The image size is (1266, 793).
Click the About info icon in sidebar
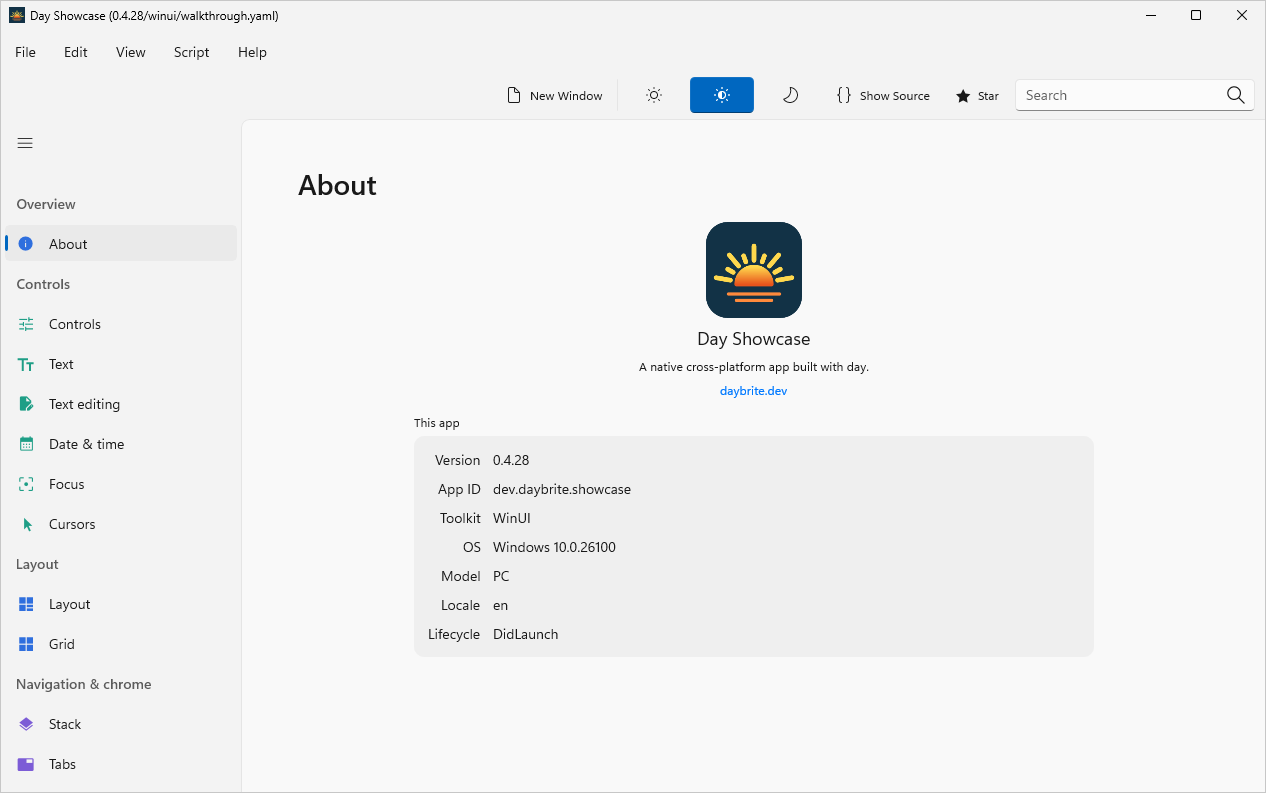[x=26, y=244]
